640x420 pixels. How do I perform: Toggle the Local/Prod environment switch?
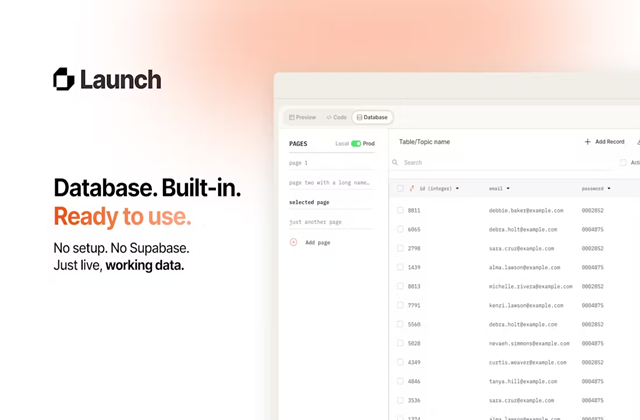pos(356,144)
